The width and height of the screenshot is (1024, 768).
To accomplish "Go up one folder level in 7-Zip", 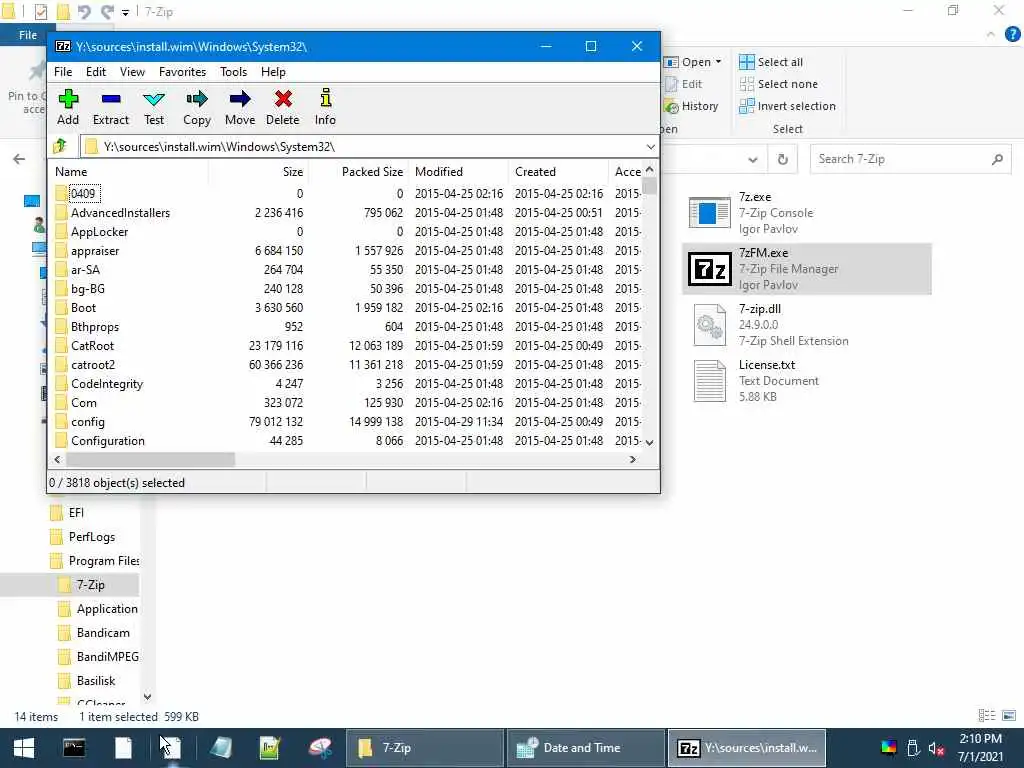I will click(61, 146).
